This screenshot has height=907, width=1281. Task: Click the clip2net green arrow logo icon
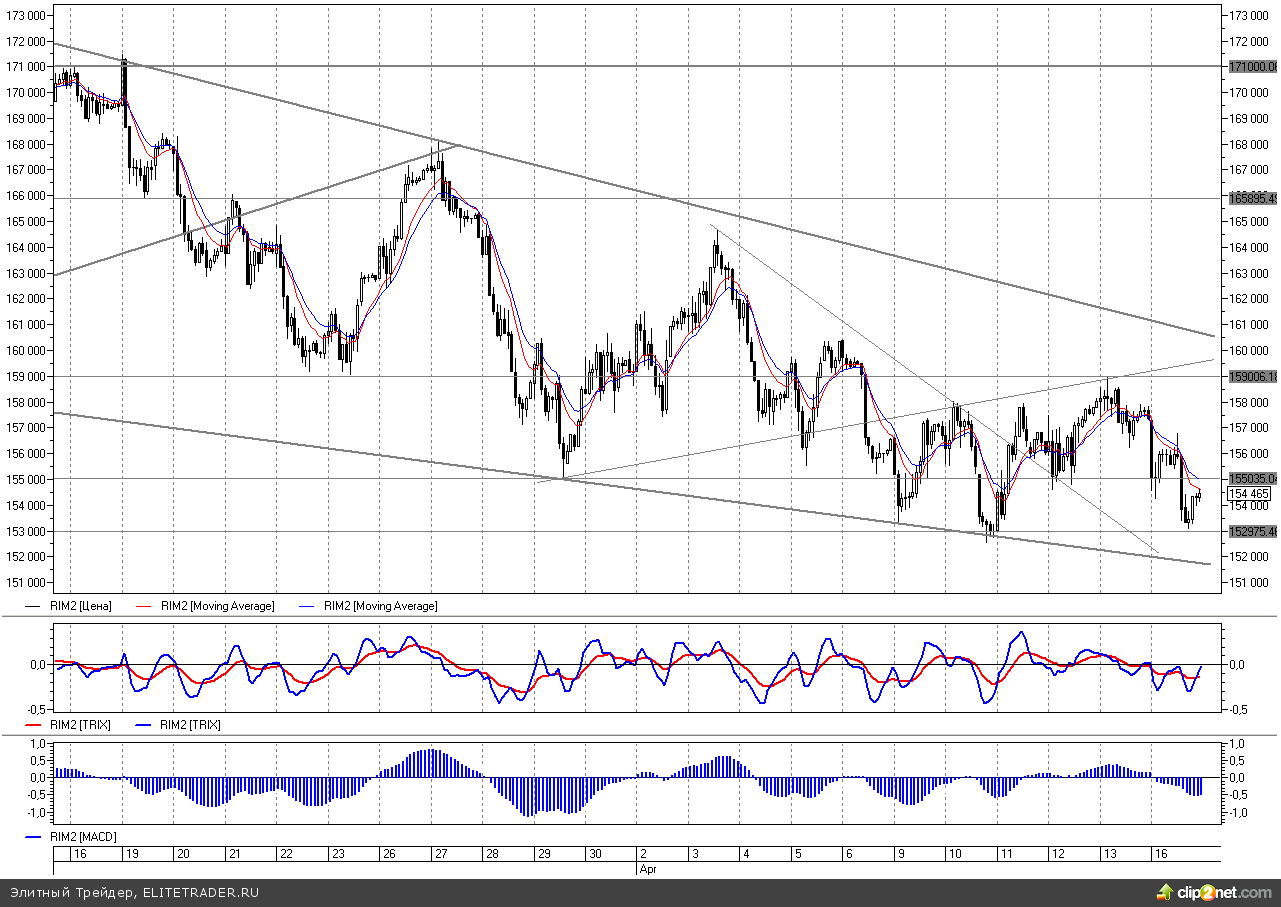[x=1165, y=891]
